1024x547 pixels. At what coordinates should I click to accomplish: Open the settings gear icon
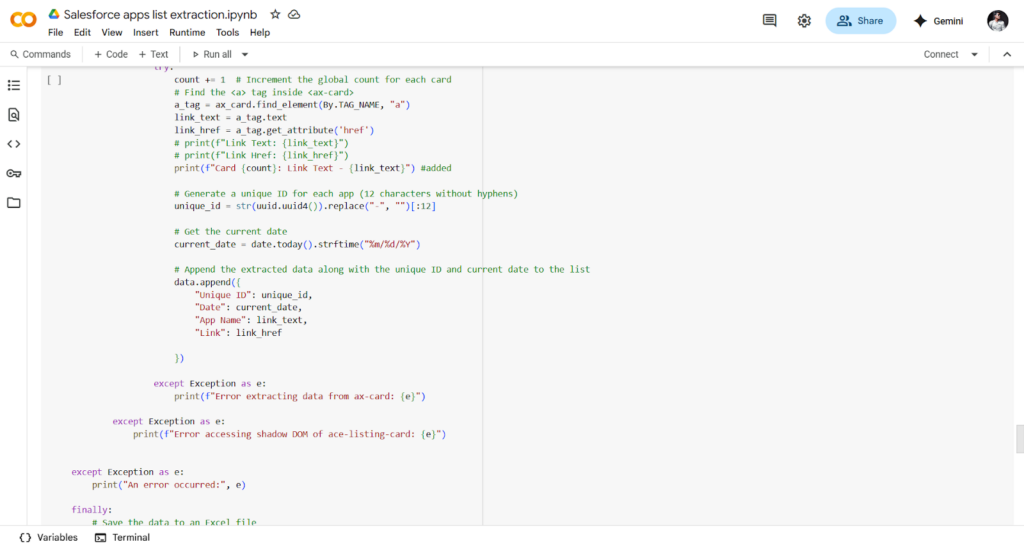[x=804, y=21]
